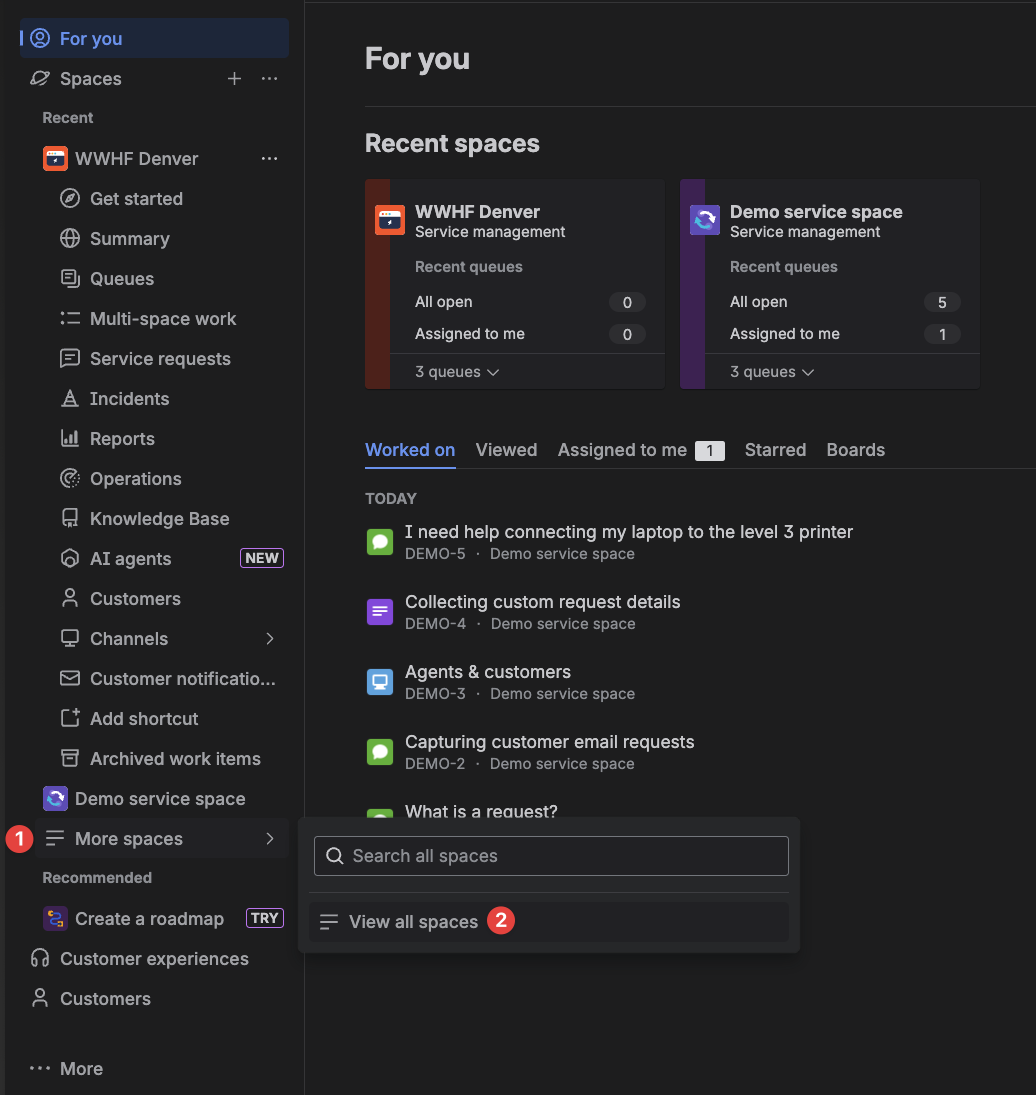Go to Knowledge Base

(x=159, y=519)
